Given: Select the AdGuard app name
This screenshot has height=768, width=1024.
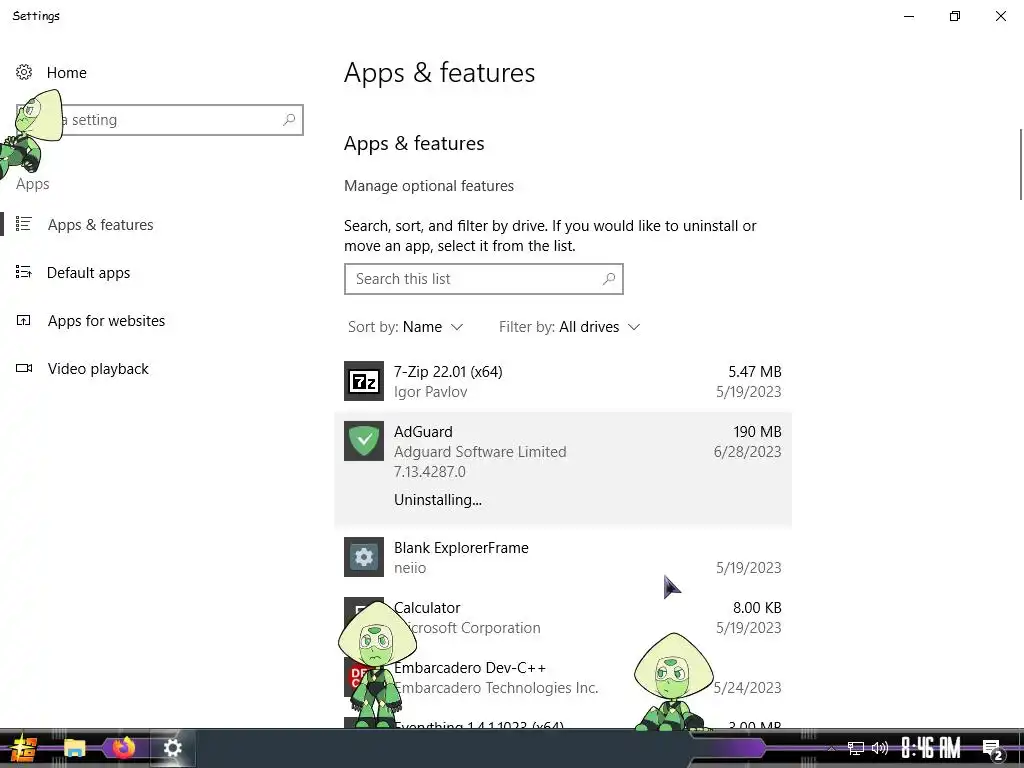Looking at the screenshot, I should tap(423, 432).
